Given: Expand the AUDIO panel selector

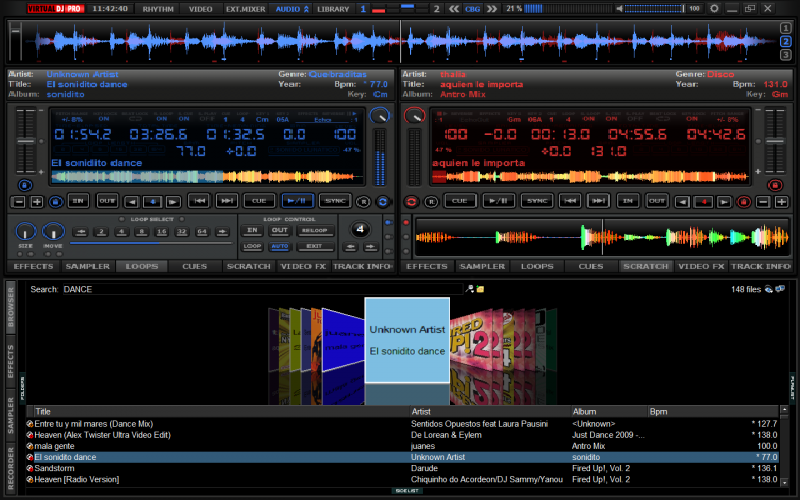Looking at the screenshot, I should (x=292, y=9).
